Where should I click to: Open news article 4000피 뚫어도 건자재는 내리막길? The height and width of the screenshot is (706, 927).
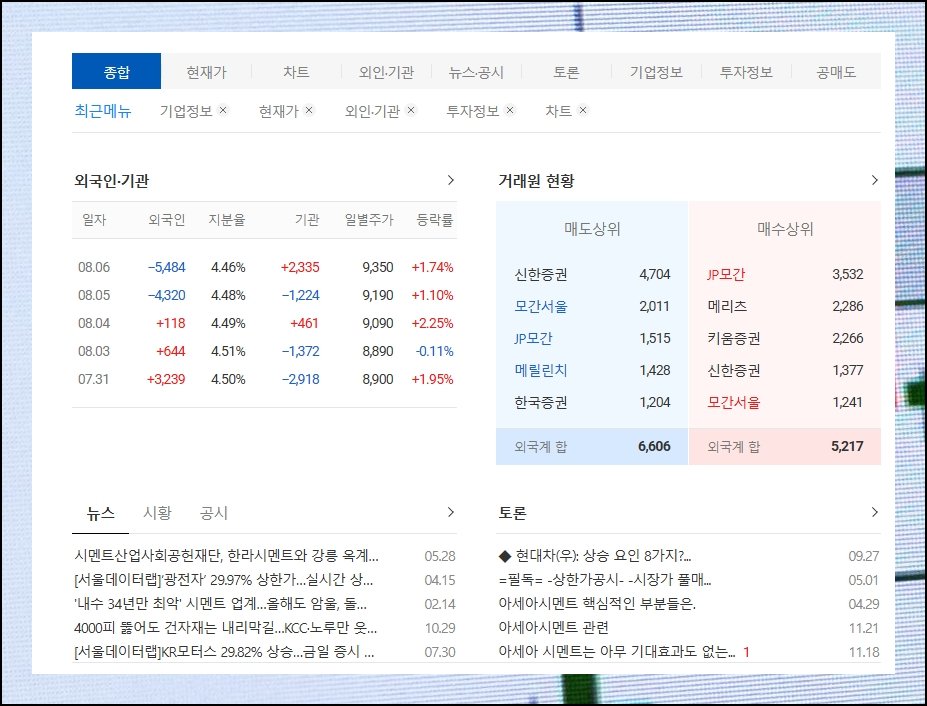[226, 628]
